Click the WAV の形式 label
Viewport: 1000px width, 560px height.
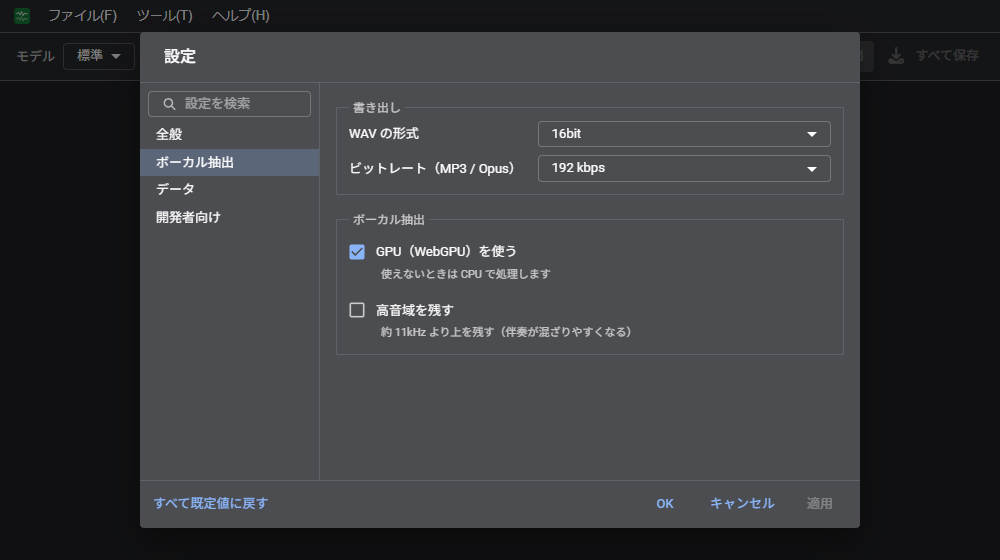(384, 133)
